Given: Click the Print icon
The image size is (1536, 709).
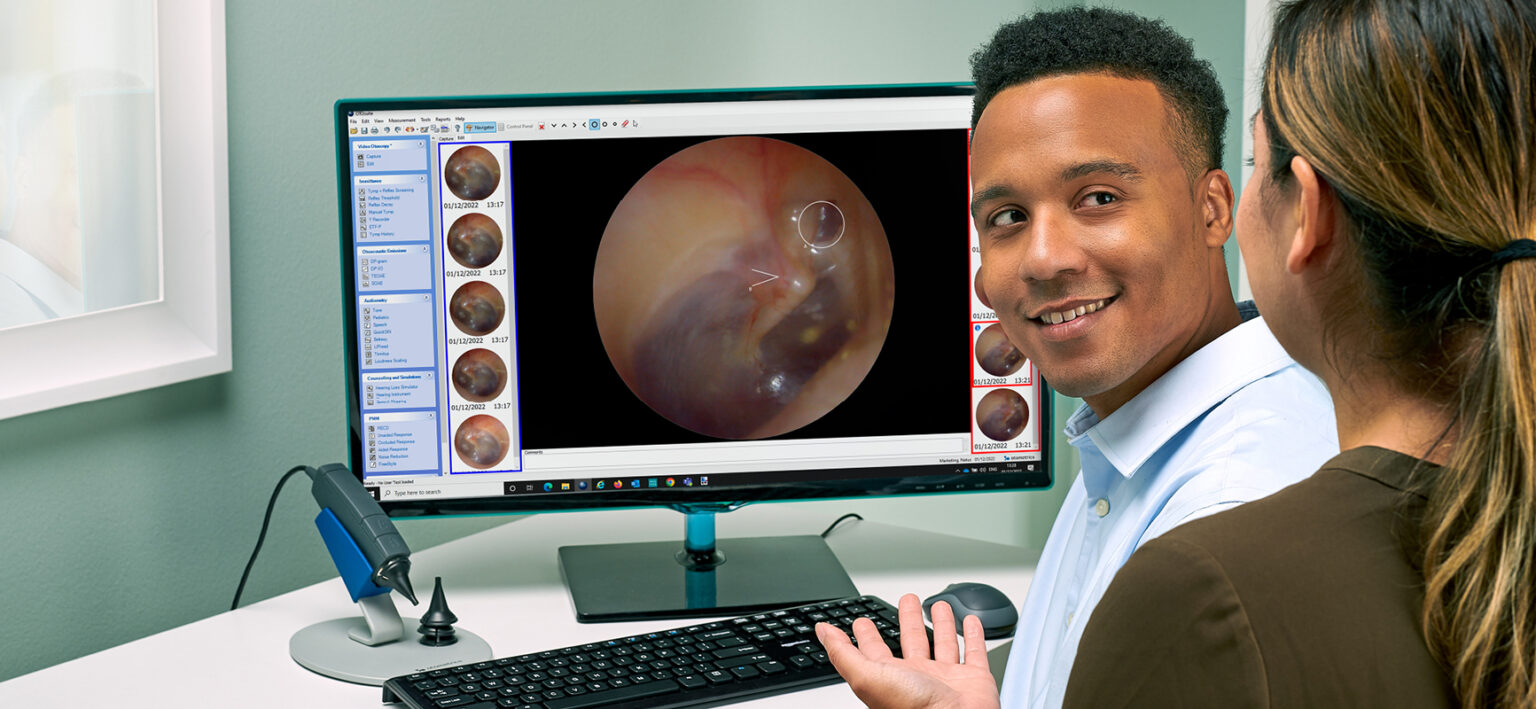Looking at the screenshot, I should tap(373, 126).
